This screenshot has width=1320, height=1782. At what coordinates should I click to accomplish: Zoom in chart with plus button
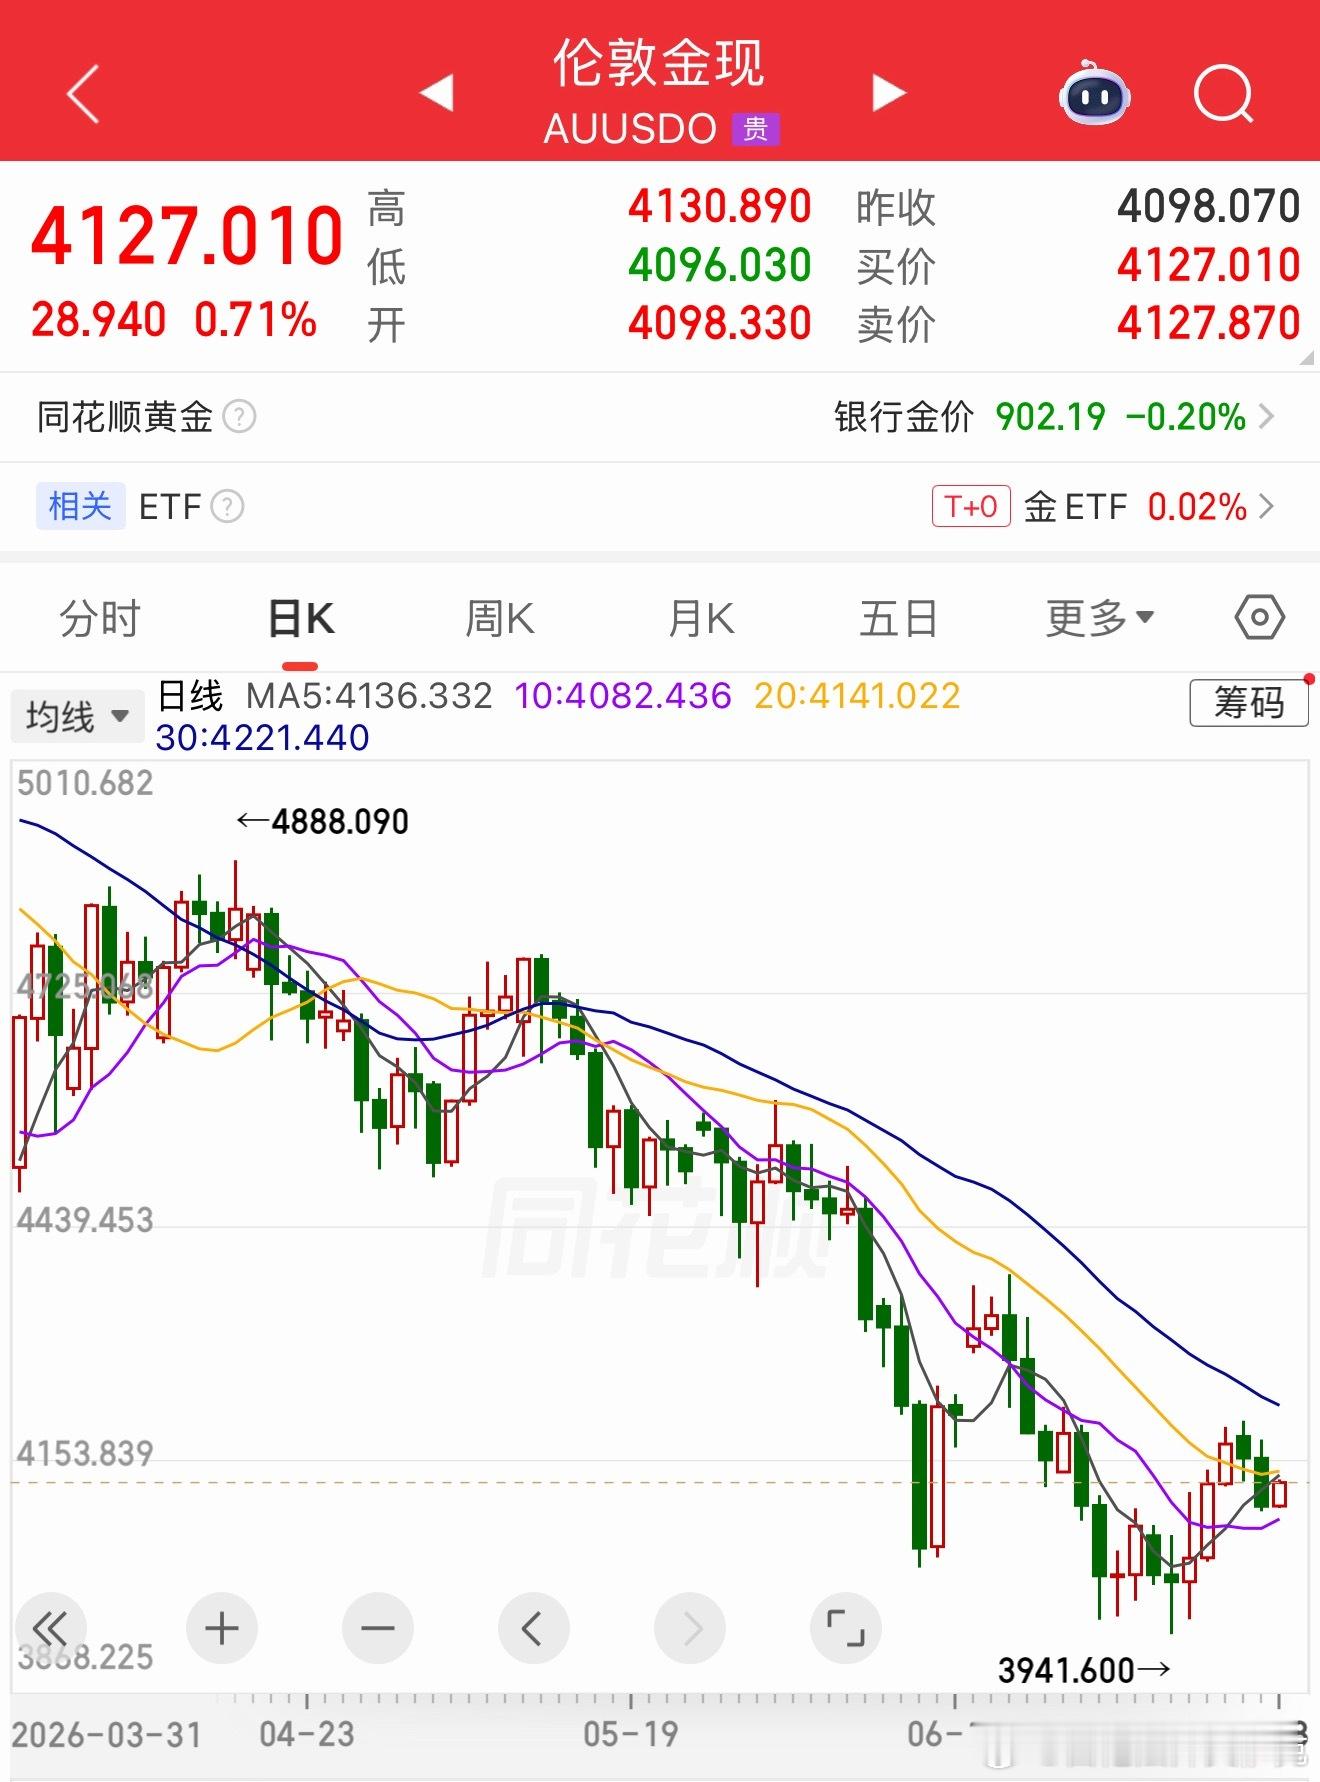coord(221,1627)
